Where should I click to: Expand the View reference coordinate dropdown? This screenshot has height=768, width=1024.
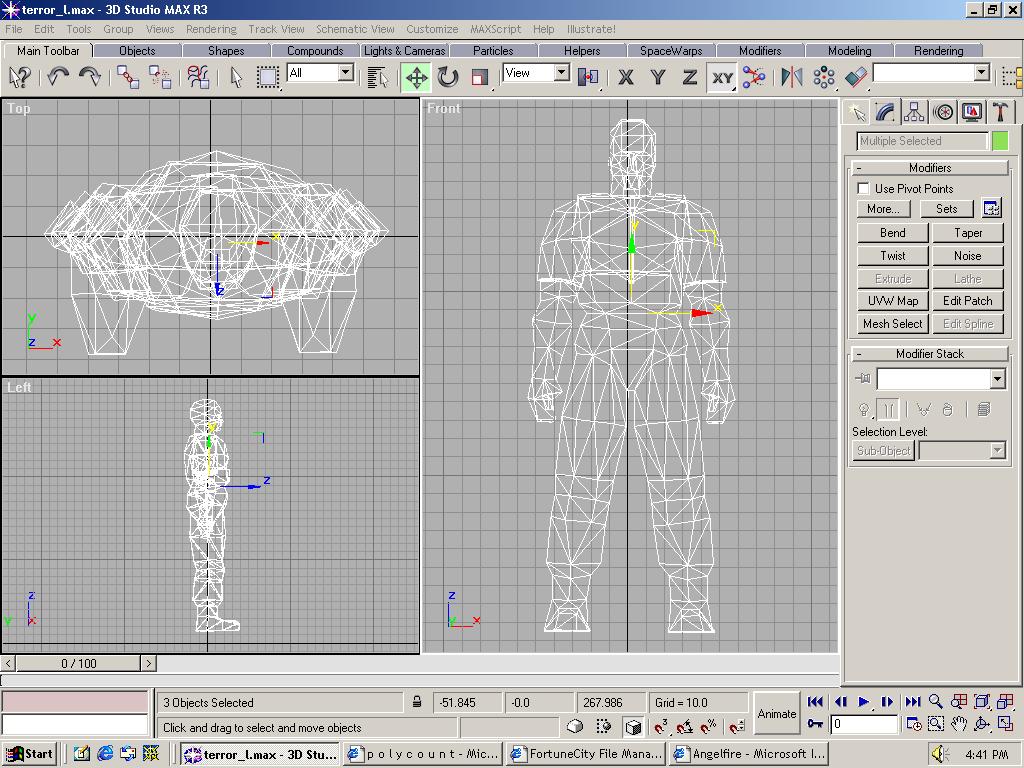561,73
